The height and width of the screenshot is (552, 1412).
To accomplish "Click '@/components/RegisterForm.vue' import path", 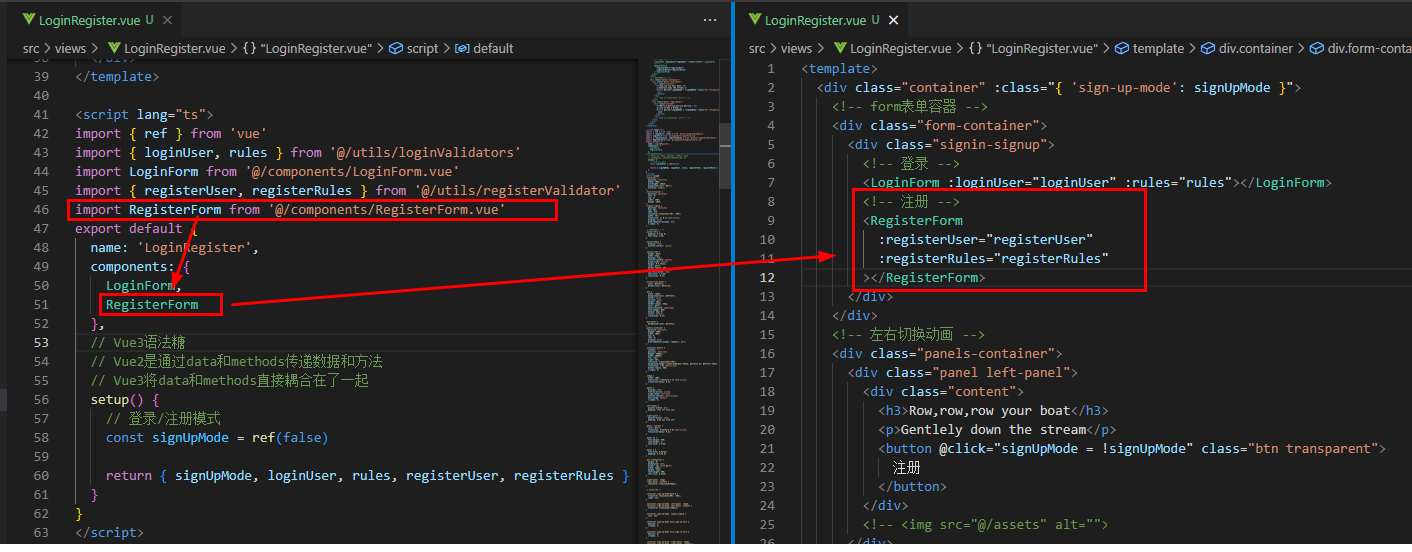I will click(x=387, y=209).
